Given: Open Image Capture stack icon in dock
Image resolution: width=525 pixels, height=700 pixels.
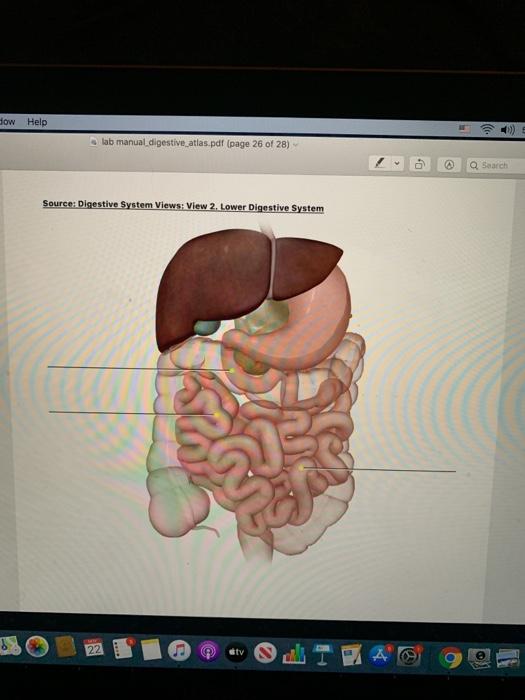Looking at the screenshot, I should pos(480,658).
